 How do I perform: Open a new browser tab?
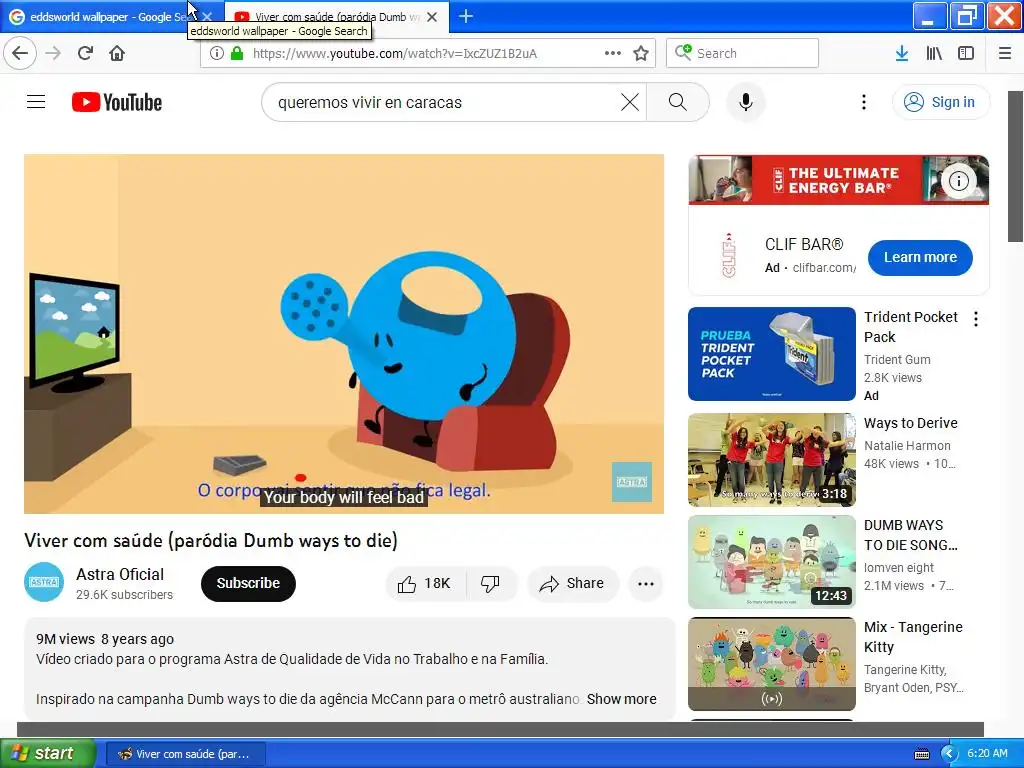(466, 16)
